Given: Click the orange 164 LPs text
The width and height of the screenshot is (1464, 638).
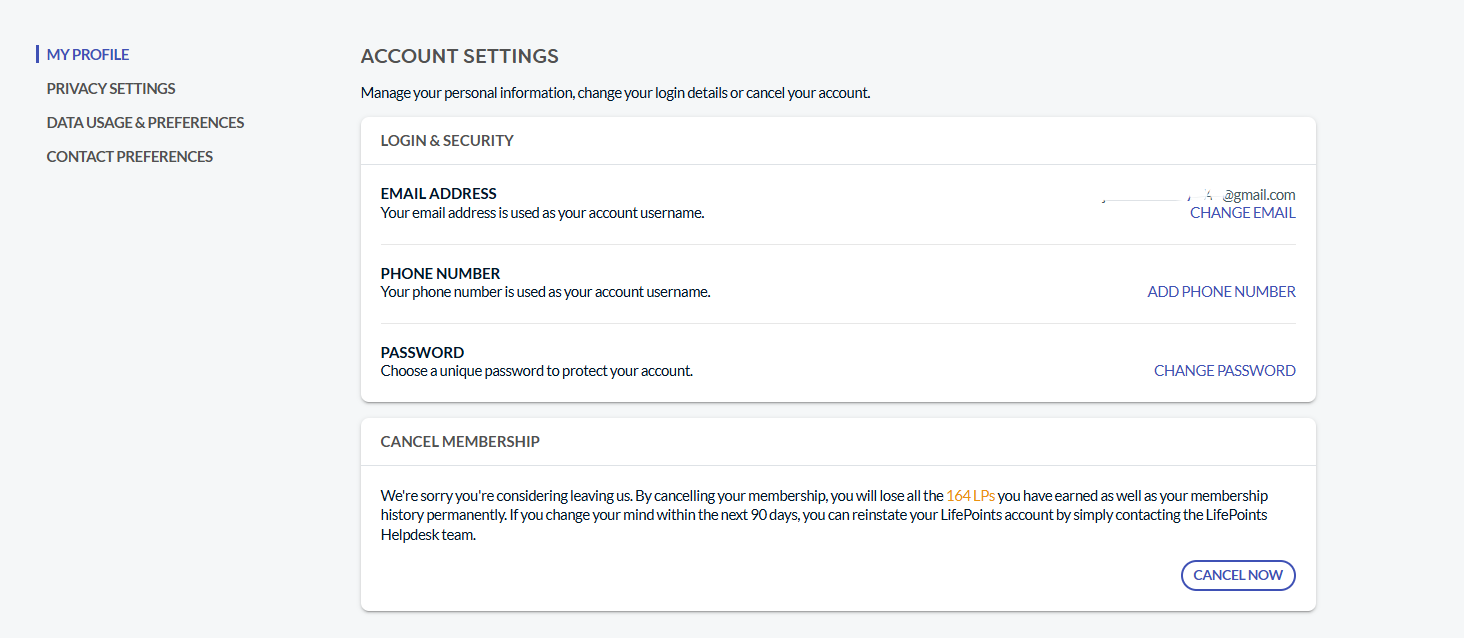Looking at the screenshot, I should tap(970, 496).
